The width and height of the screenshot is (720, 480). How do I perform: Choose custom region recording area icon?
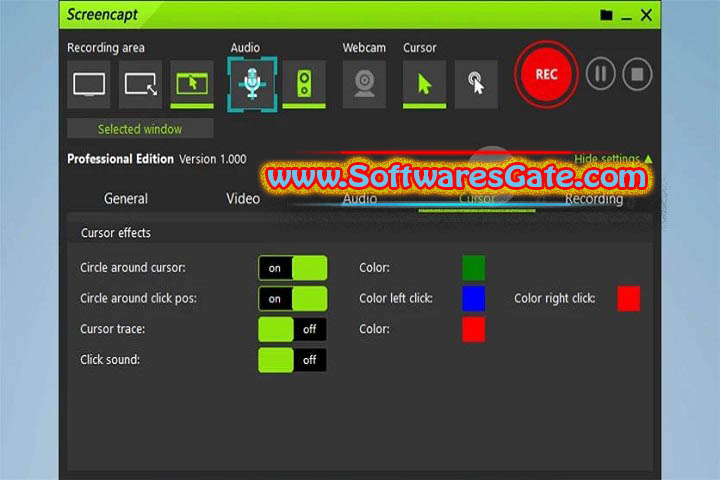(x=140, y=85)
